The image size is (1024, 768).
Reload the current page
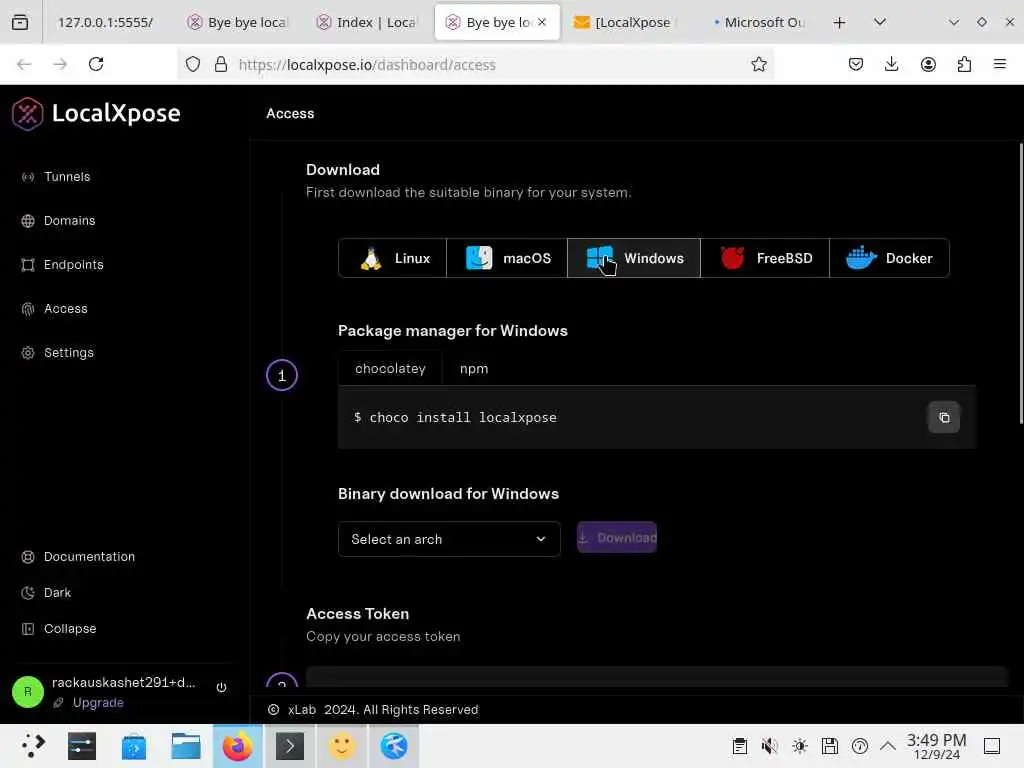[96, 64]
